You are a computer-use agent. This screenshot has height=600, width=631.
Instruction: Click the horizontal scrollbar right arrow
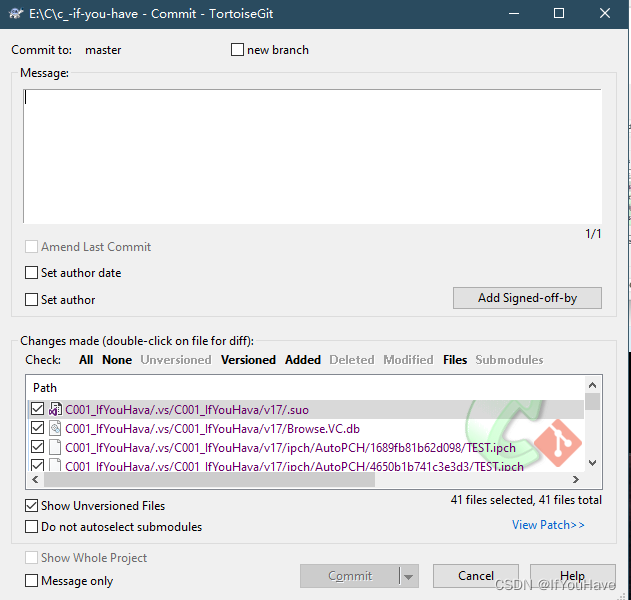(x=576, y=479)
